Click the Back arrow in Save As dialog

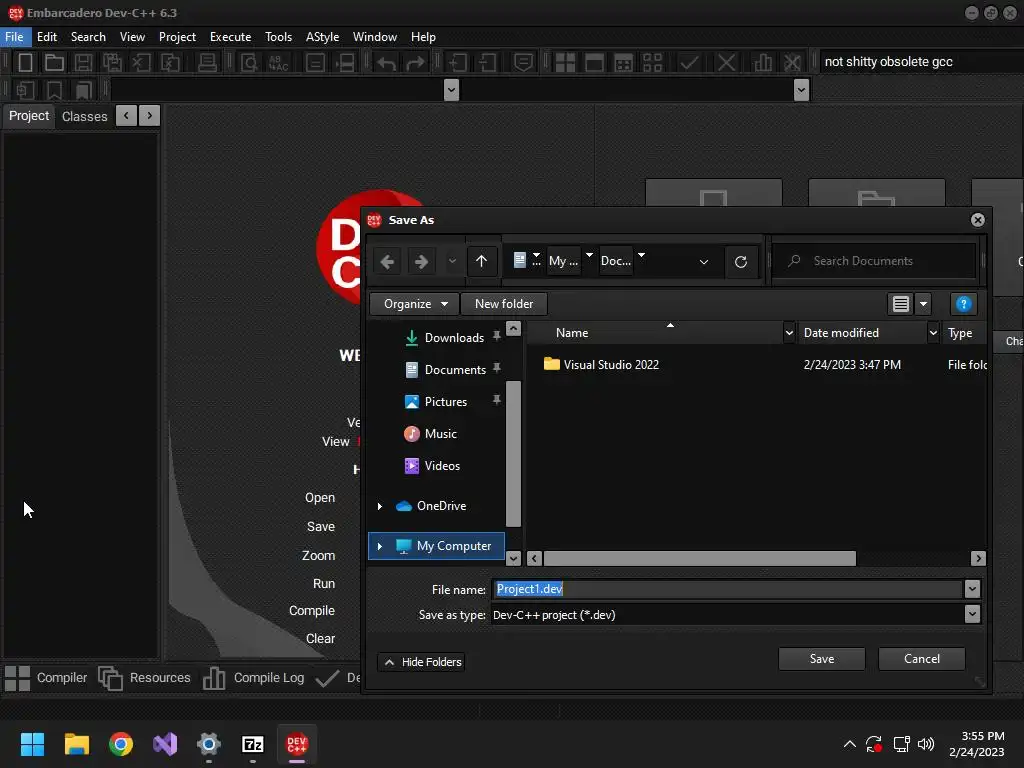(x=387, y=262)
